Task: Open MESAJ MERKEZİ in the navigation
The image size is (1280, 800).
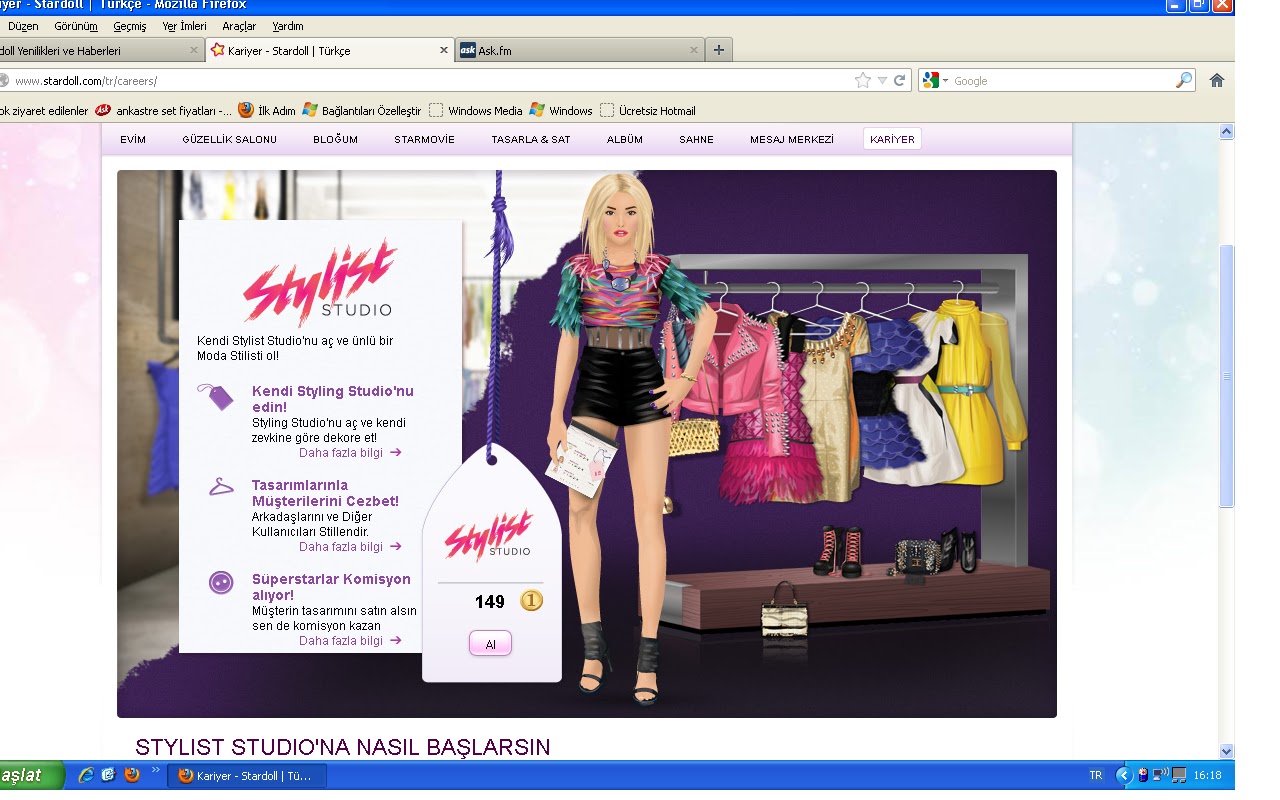Action: [x=792, y=140]
